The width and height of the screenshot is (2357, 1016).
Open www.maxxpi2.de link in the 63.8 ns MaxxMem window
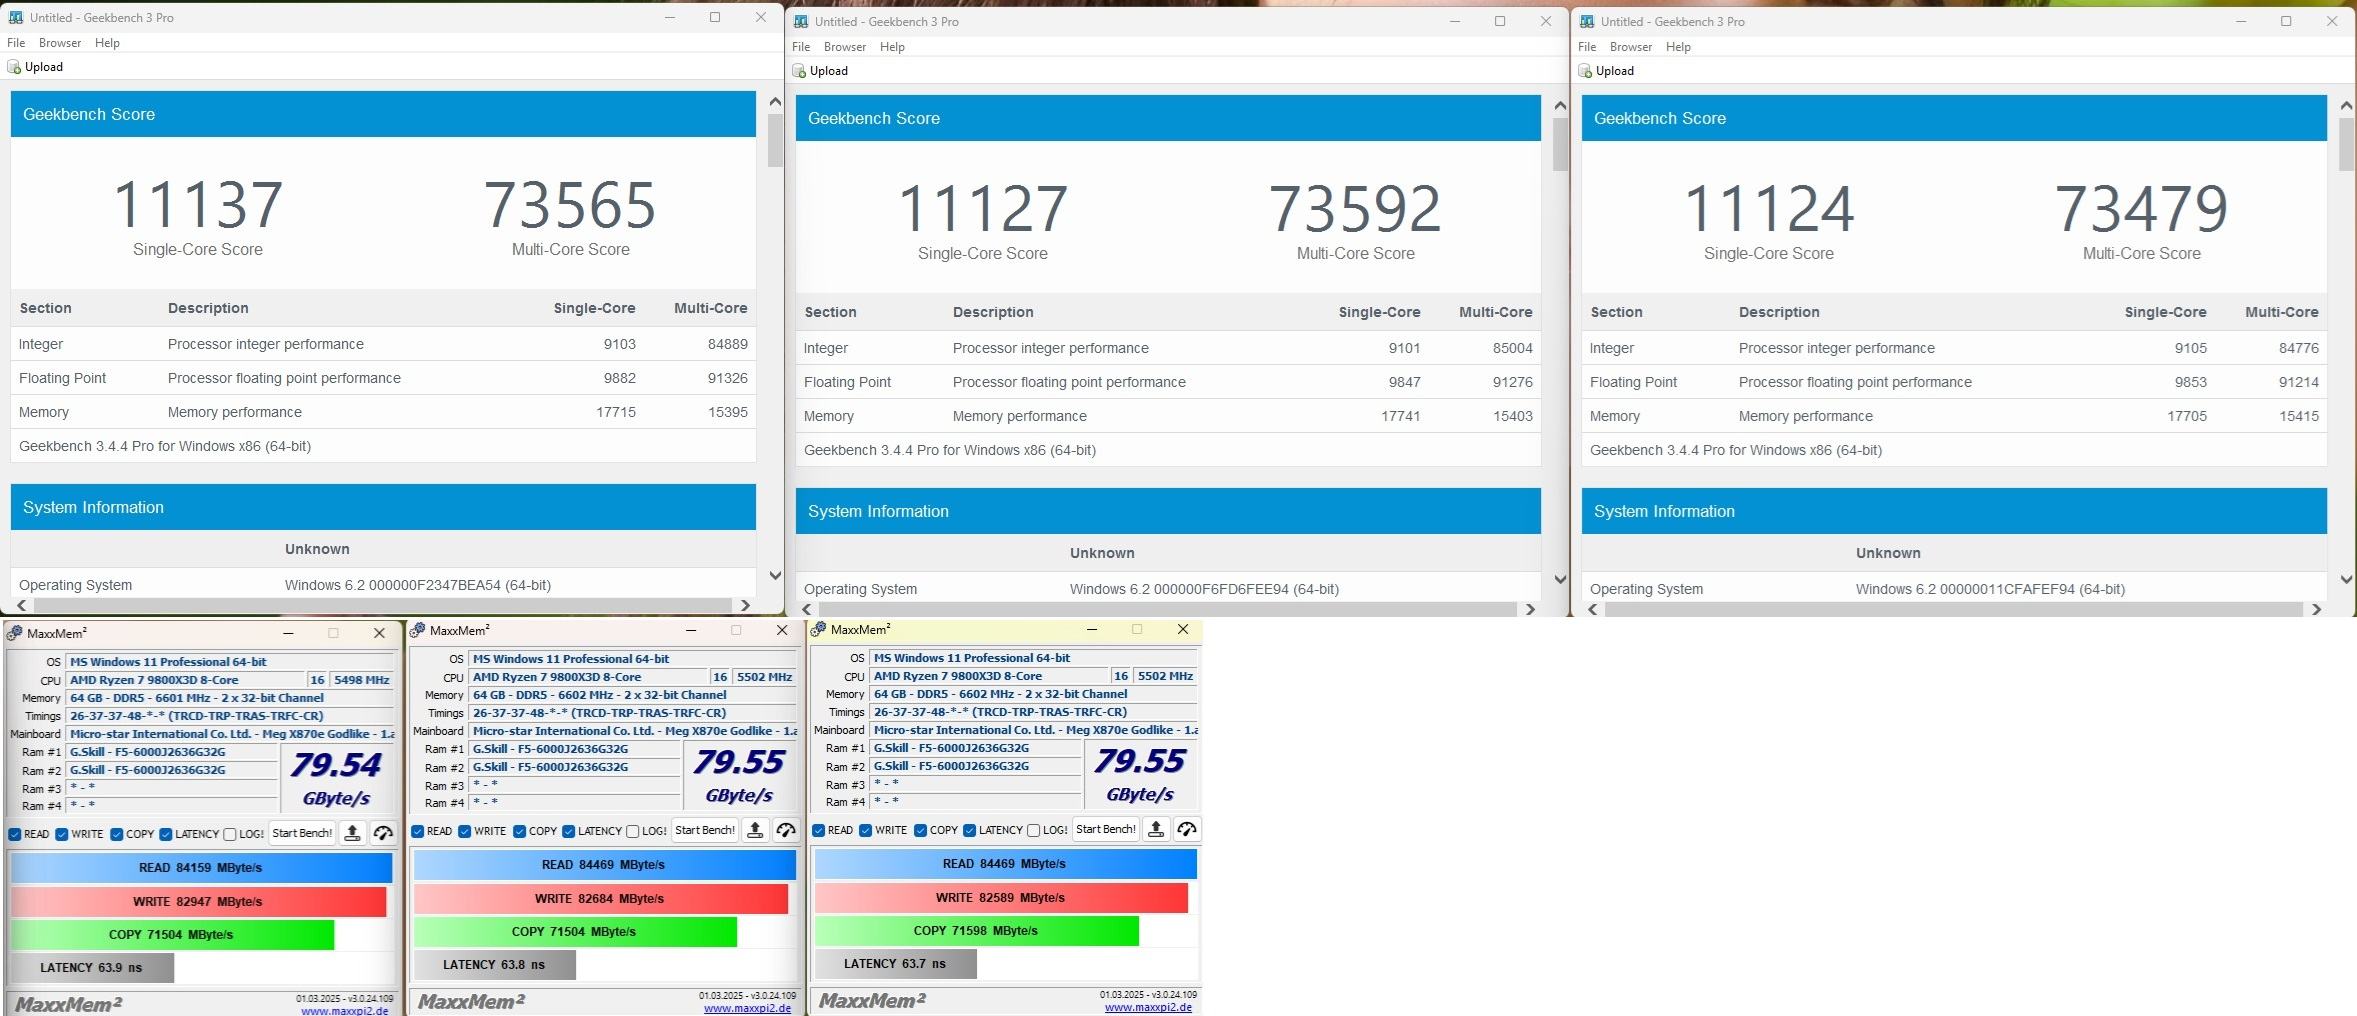click(748, 1008)
